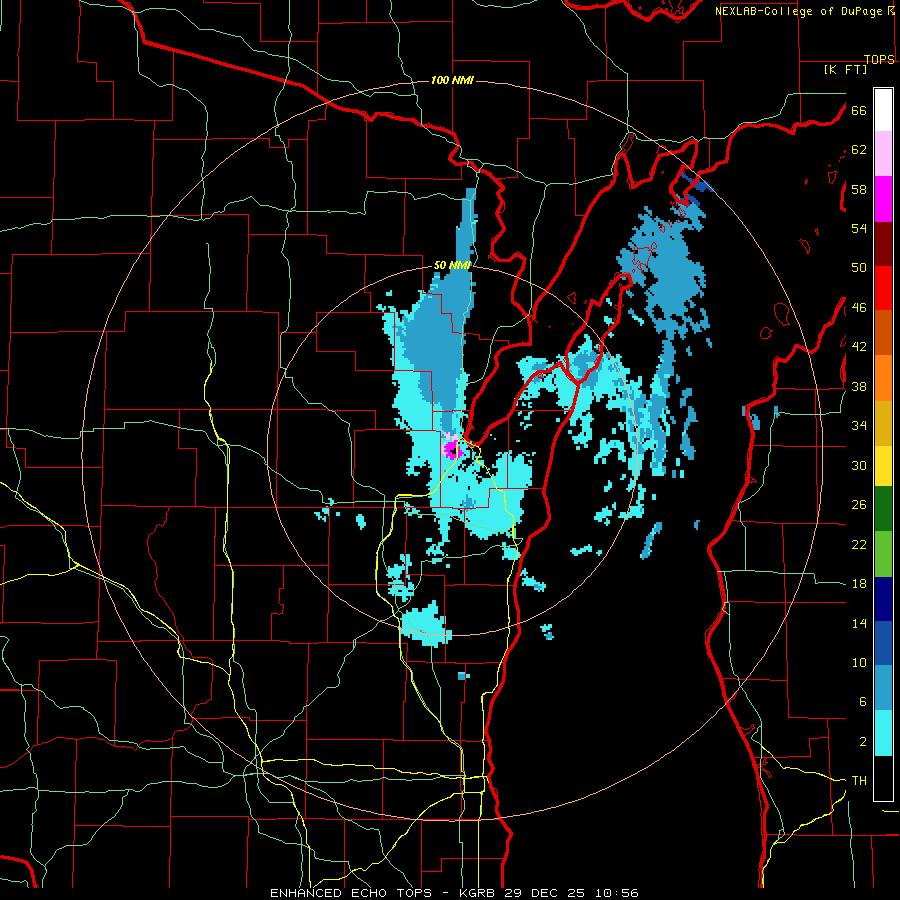Click the '54' legend value
Image resolution: width=900 pixels, height=900 pixels.
859,228
